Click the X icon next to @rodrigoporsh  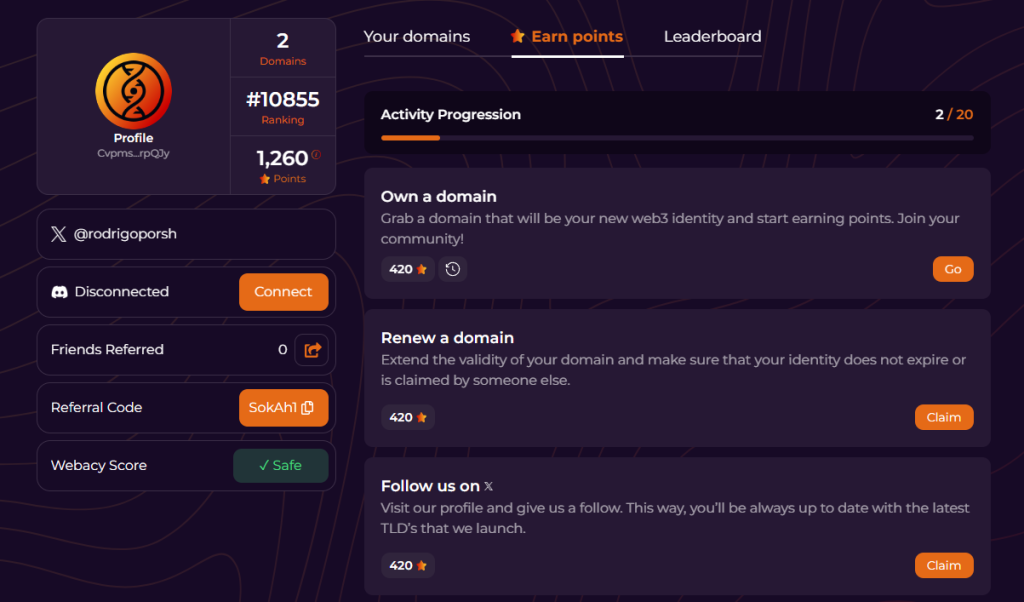(x=59, y=233)
